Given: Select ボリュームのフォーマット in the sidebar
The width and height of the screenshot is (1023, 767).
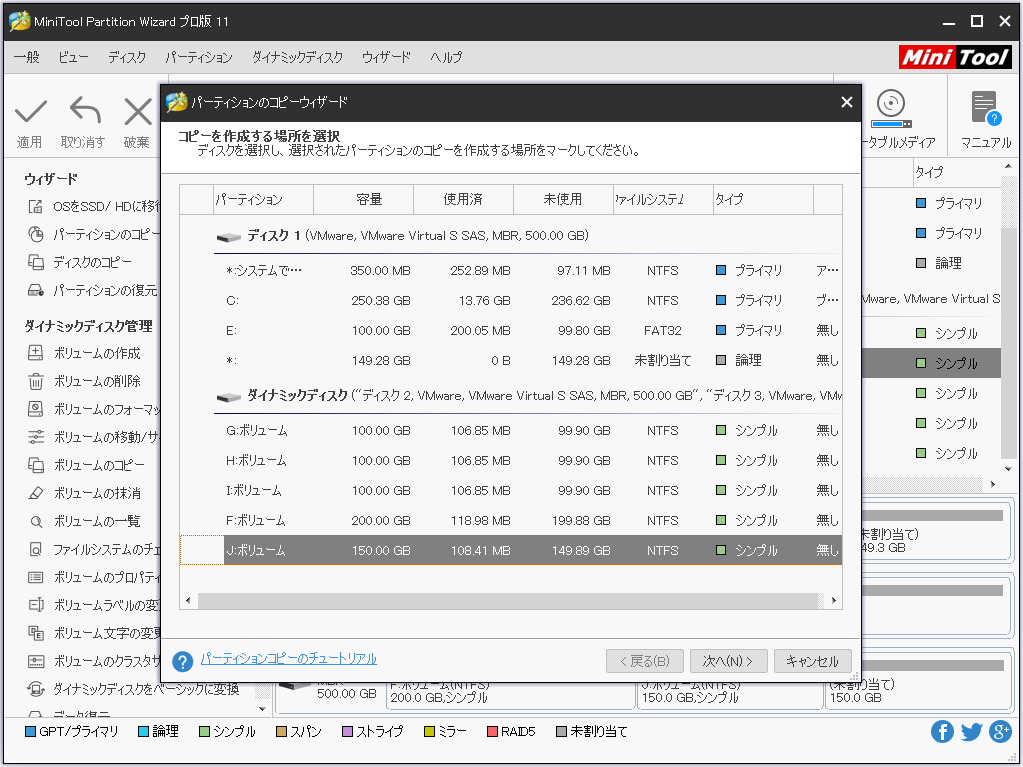Looking at the screenshot, I should tap(95, 410).
